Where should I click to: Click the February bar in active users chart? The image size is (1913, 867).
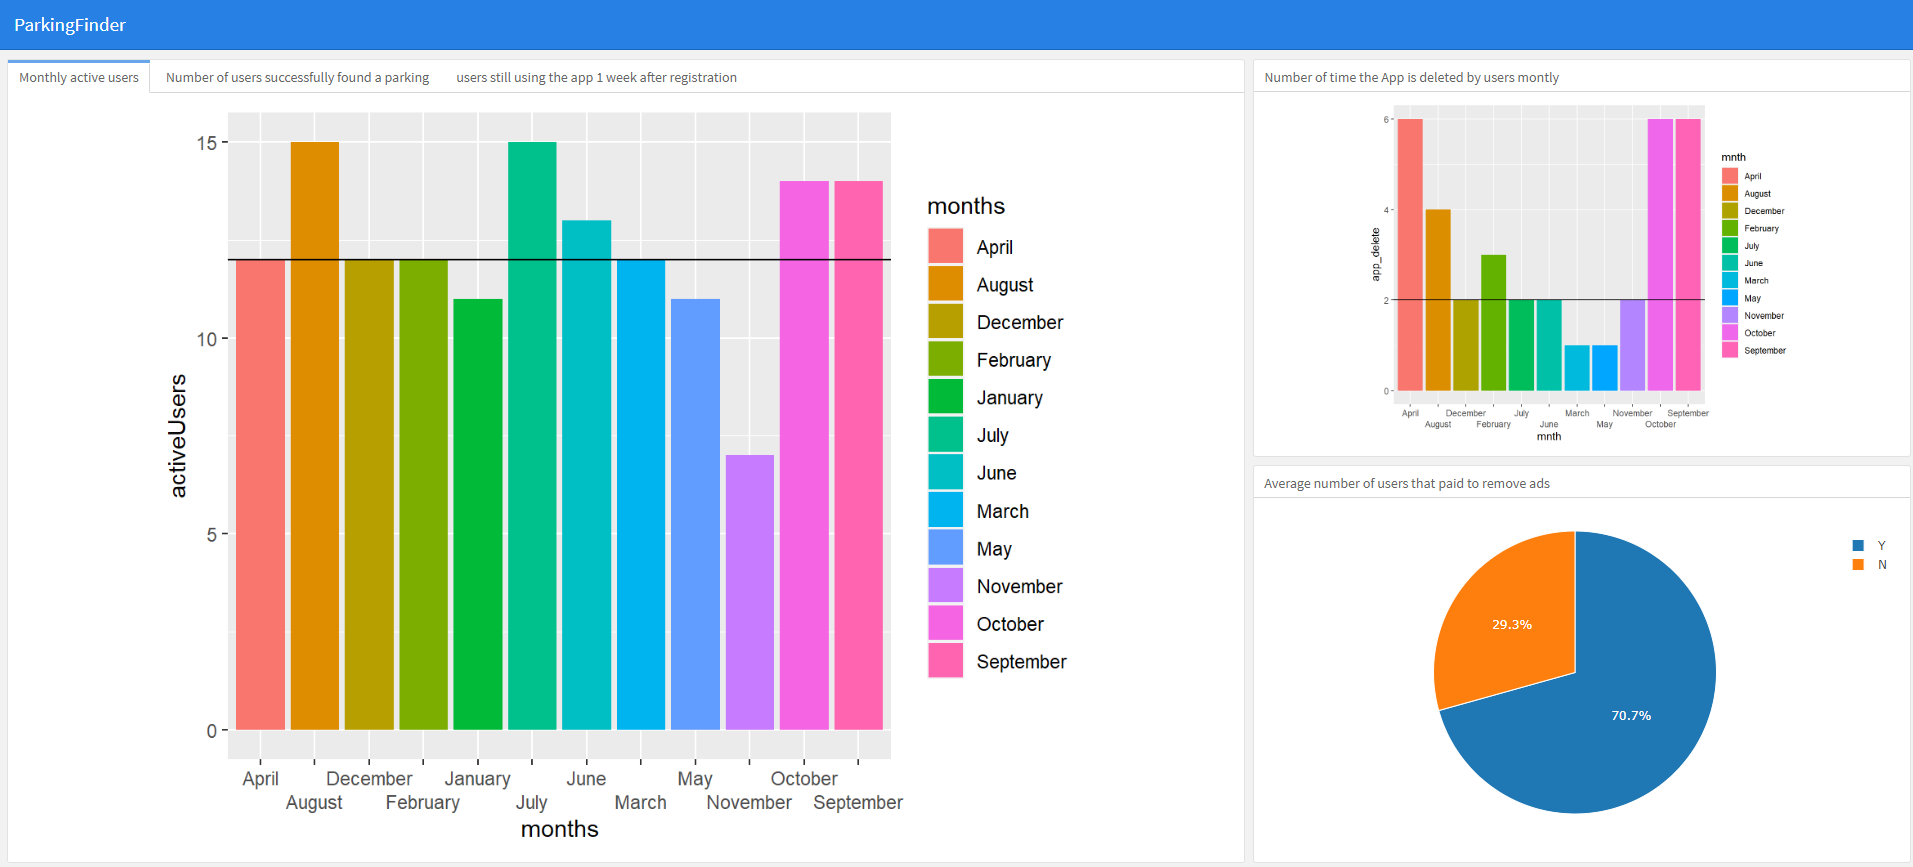(x=424, y=495)
